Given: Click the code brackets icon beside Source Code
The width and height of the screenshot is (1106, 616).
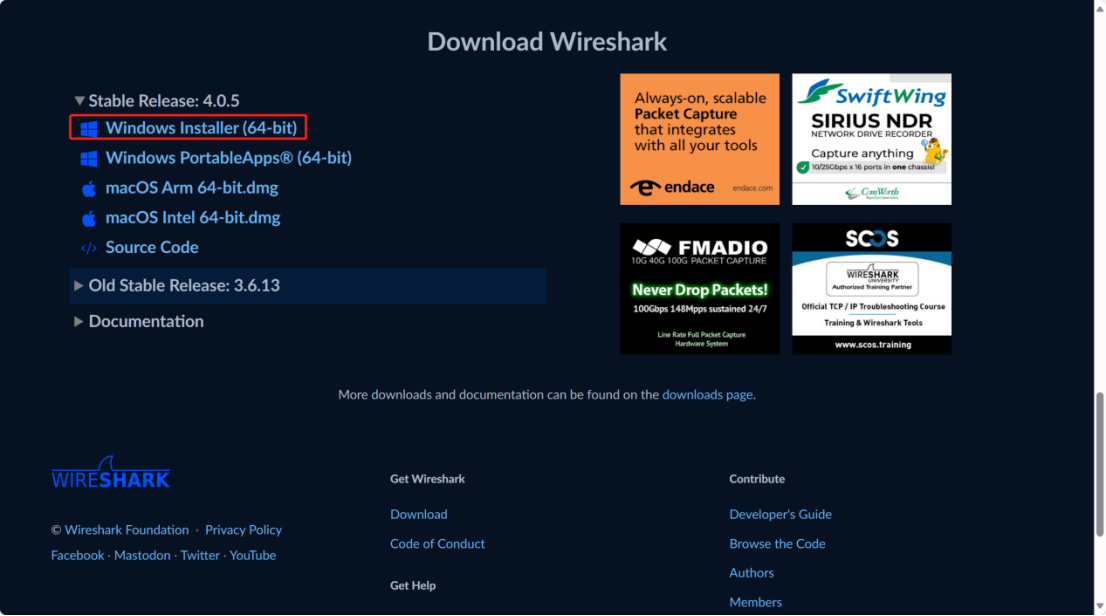Looking at the screenshot, I should (x=89, y=248).
